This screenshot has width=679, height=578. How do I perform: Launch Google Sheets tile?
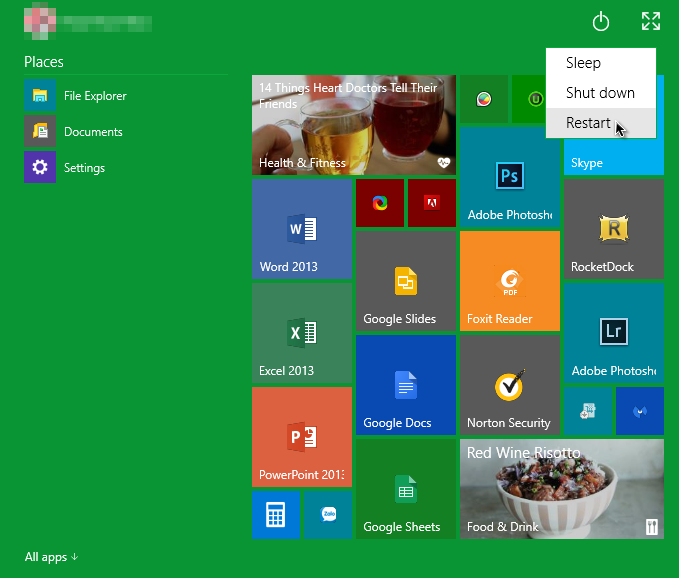[x=406, y=489]
